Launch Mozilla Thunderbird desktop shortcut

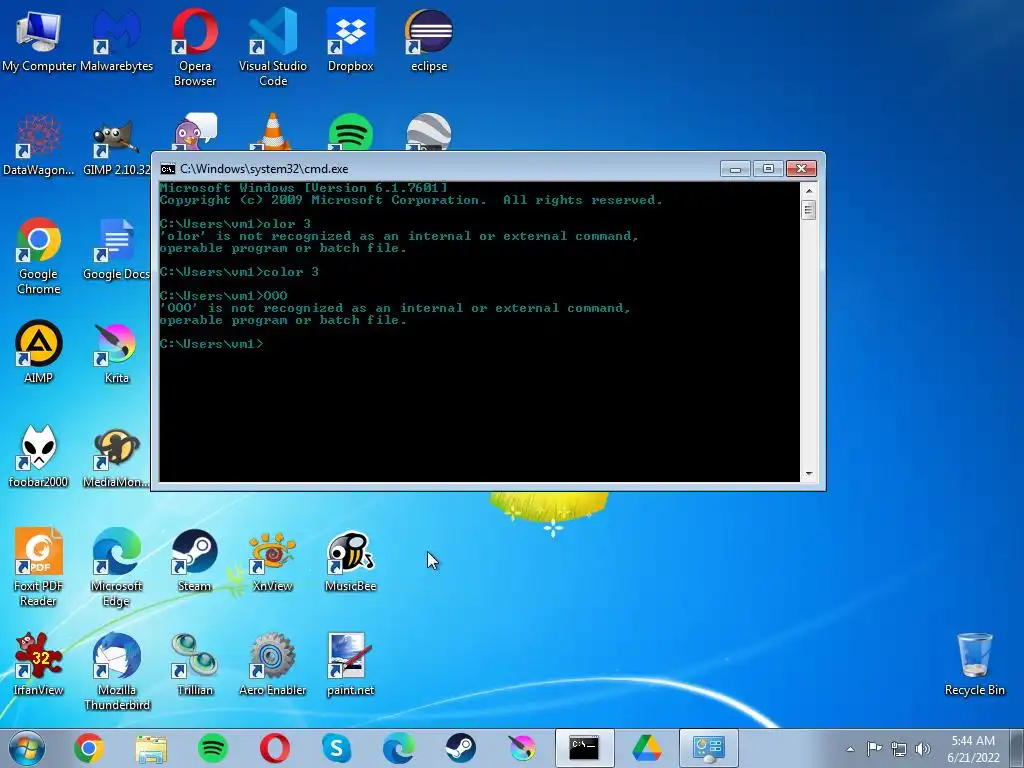pos(116,672)
